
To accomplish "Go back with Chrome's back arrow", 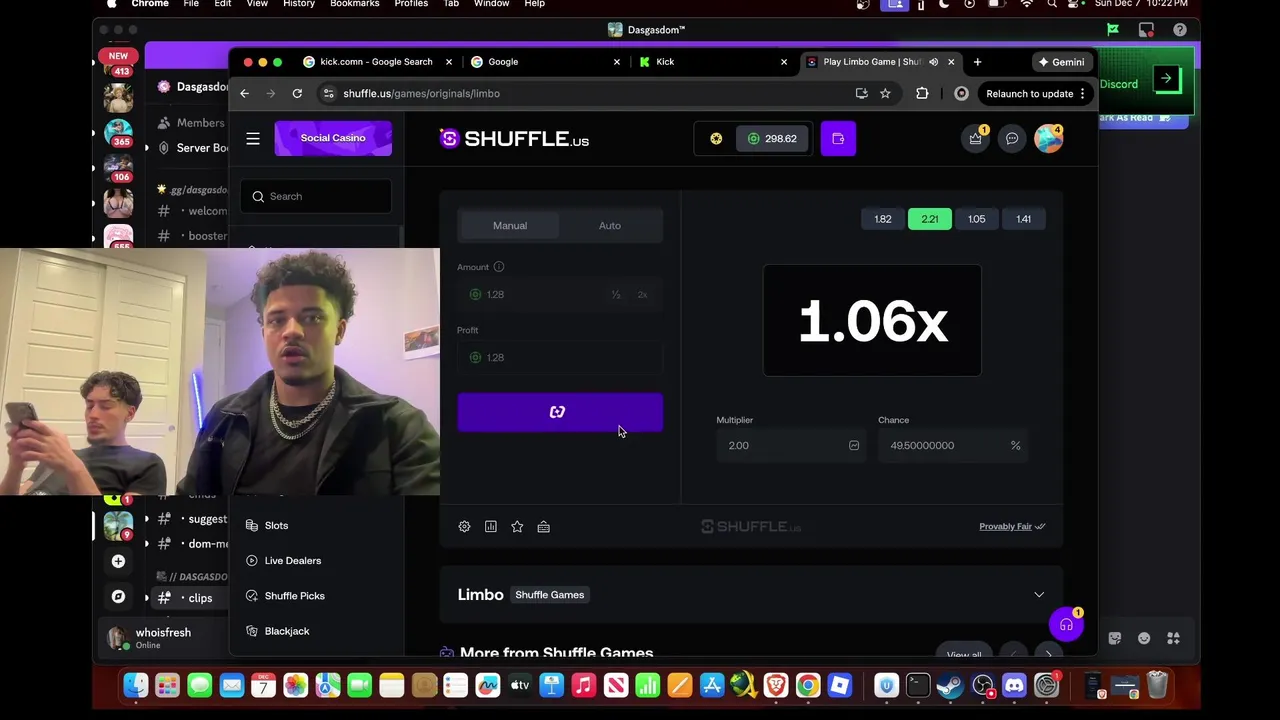I will point(245,93).
